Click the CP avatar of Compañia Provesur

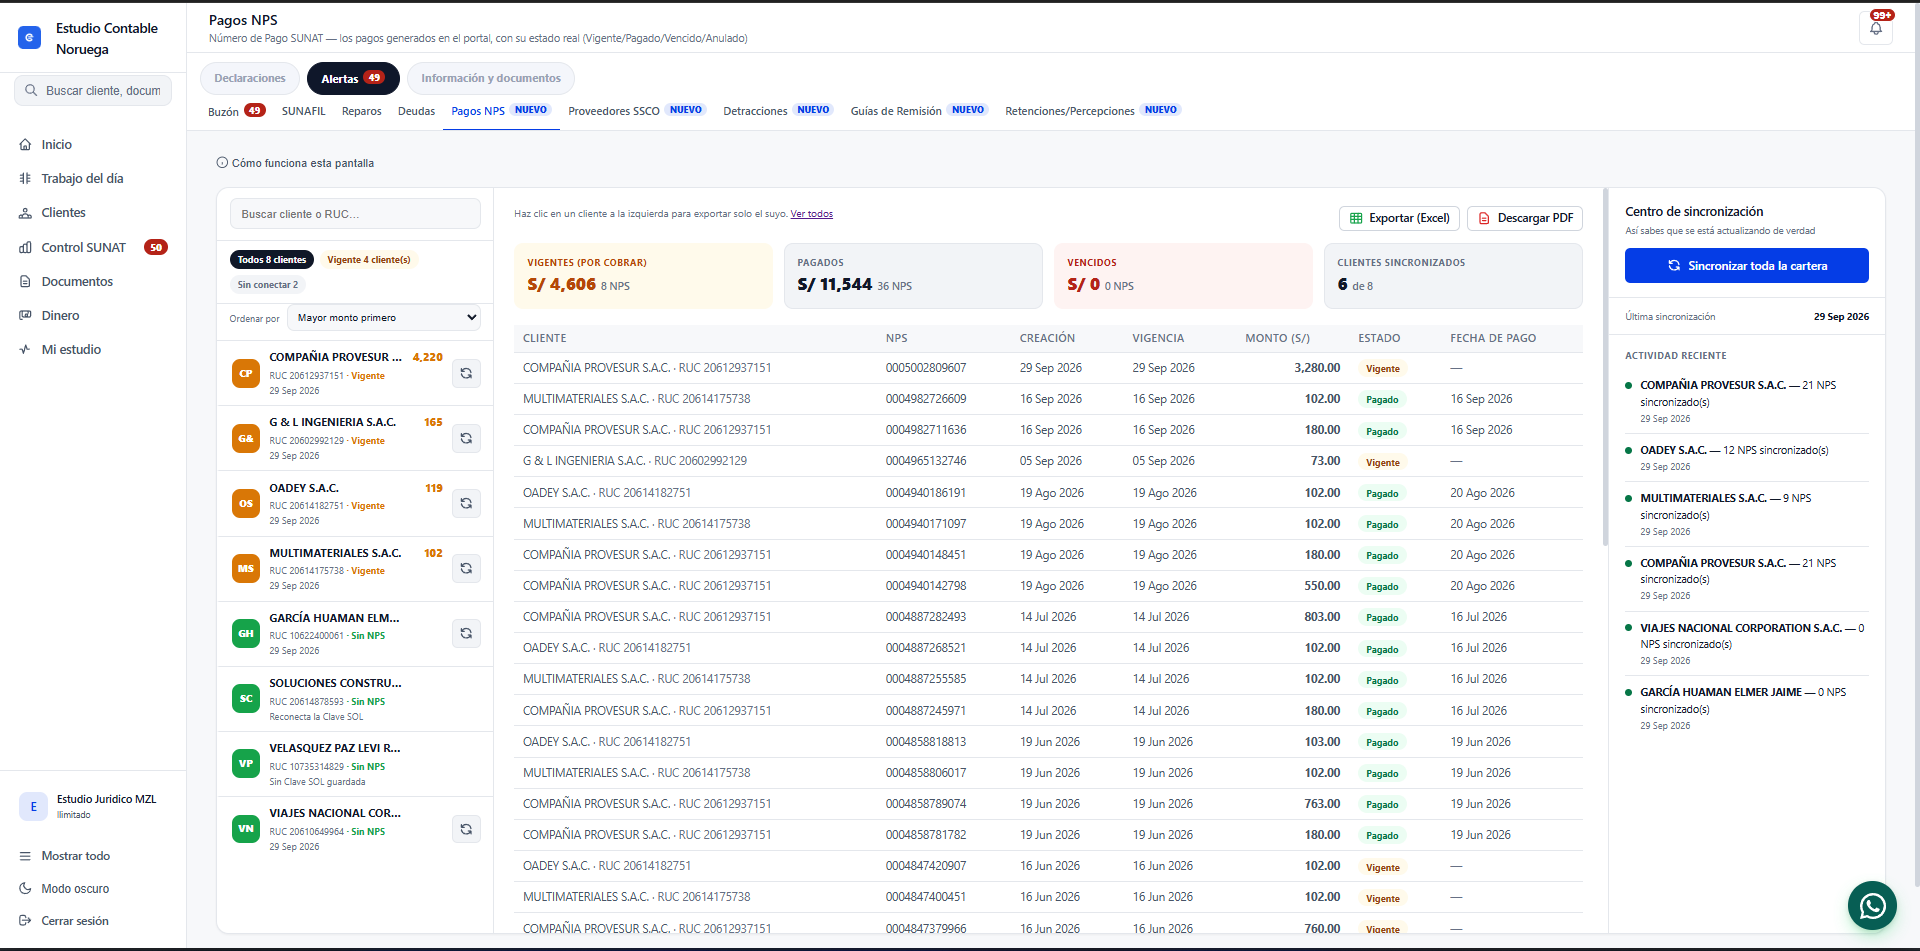coord(246,373)
